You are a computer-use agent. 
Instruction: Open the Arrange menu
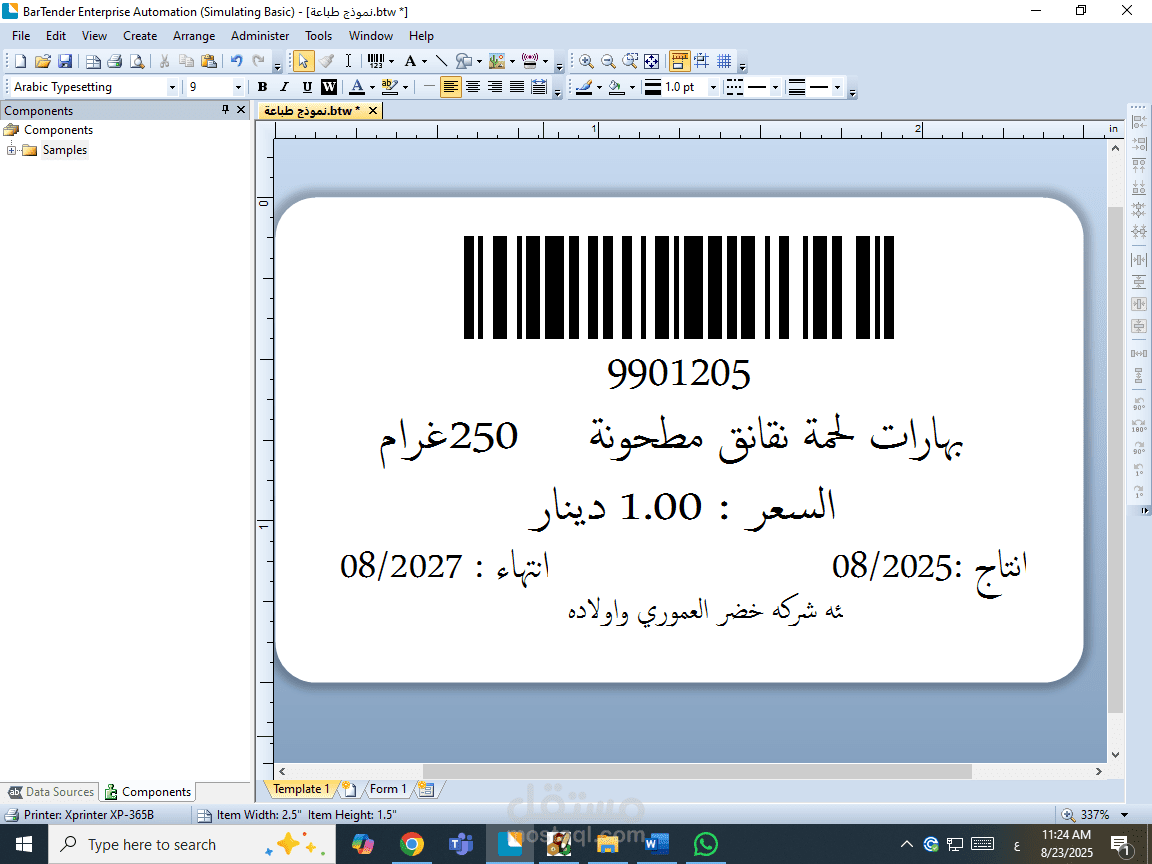tap(194, 36)
